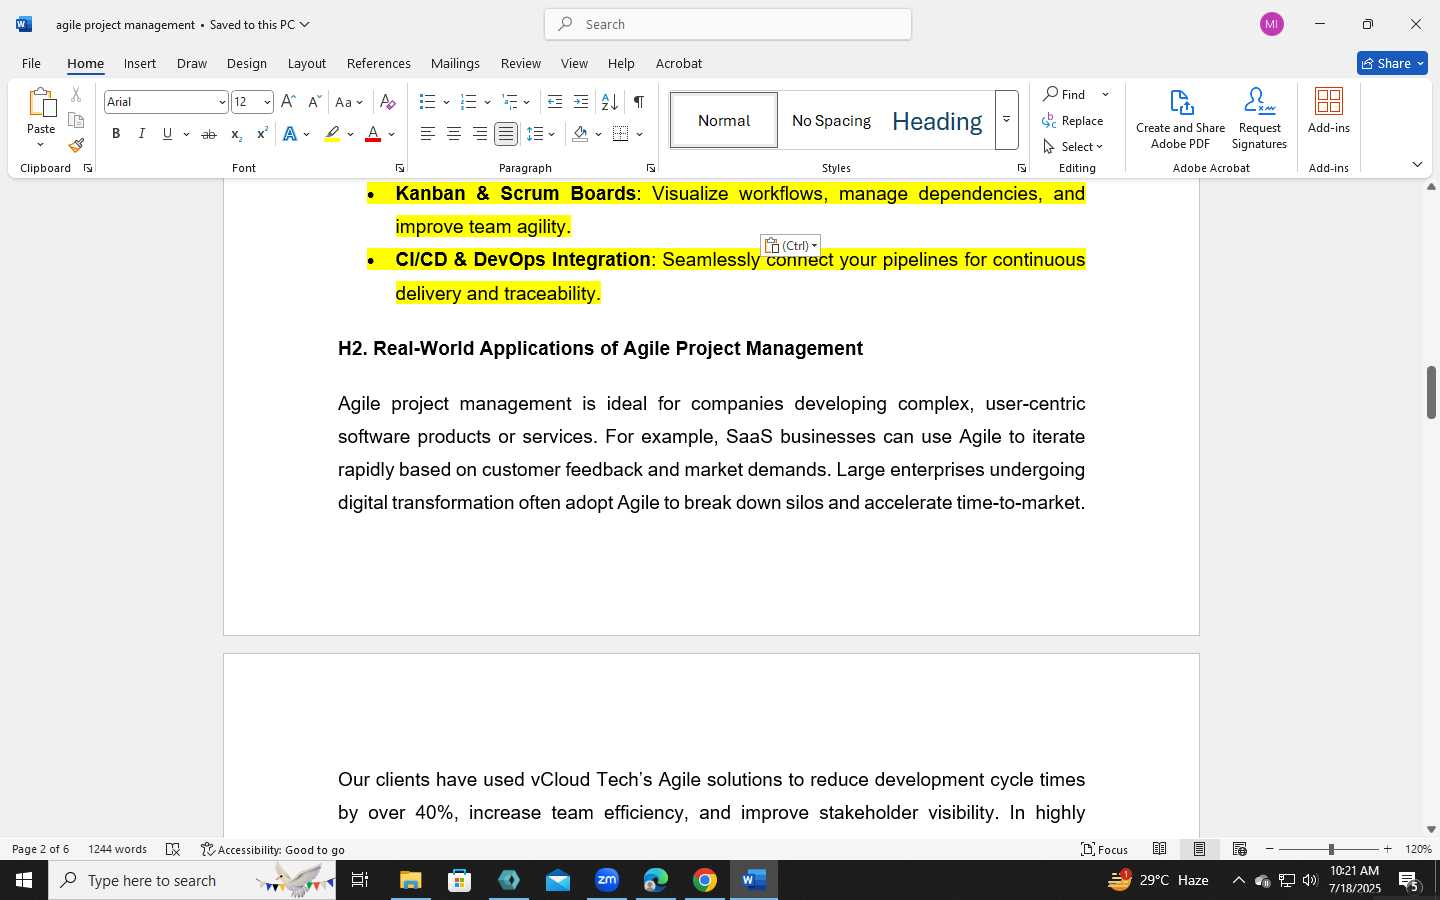Apply the Normal style

click(x=724, y=120)
